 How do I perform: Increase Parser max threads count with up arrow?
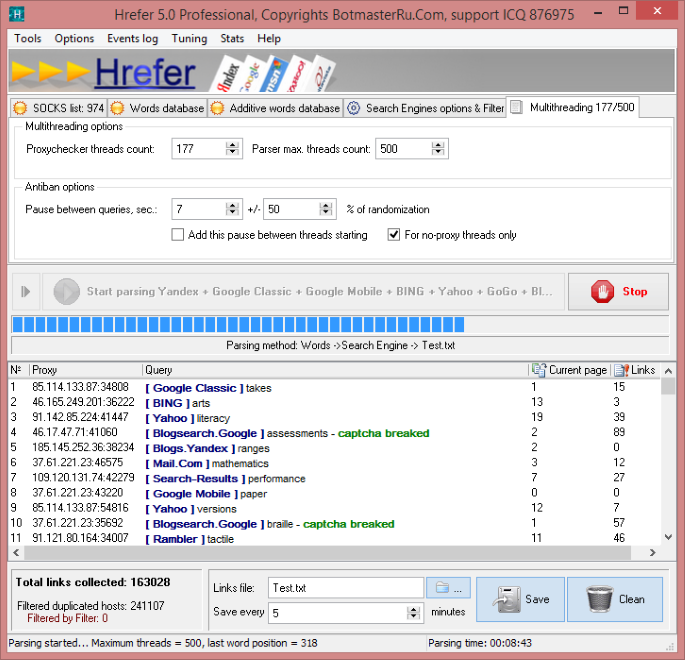[x=438, y=145]
